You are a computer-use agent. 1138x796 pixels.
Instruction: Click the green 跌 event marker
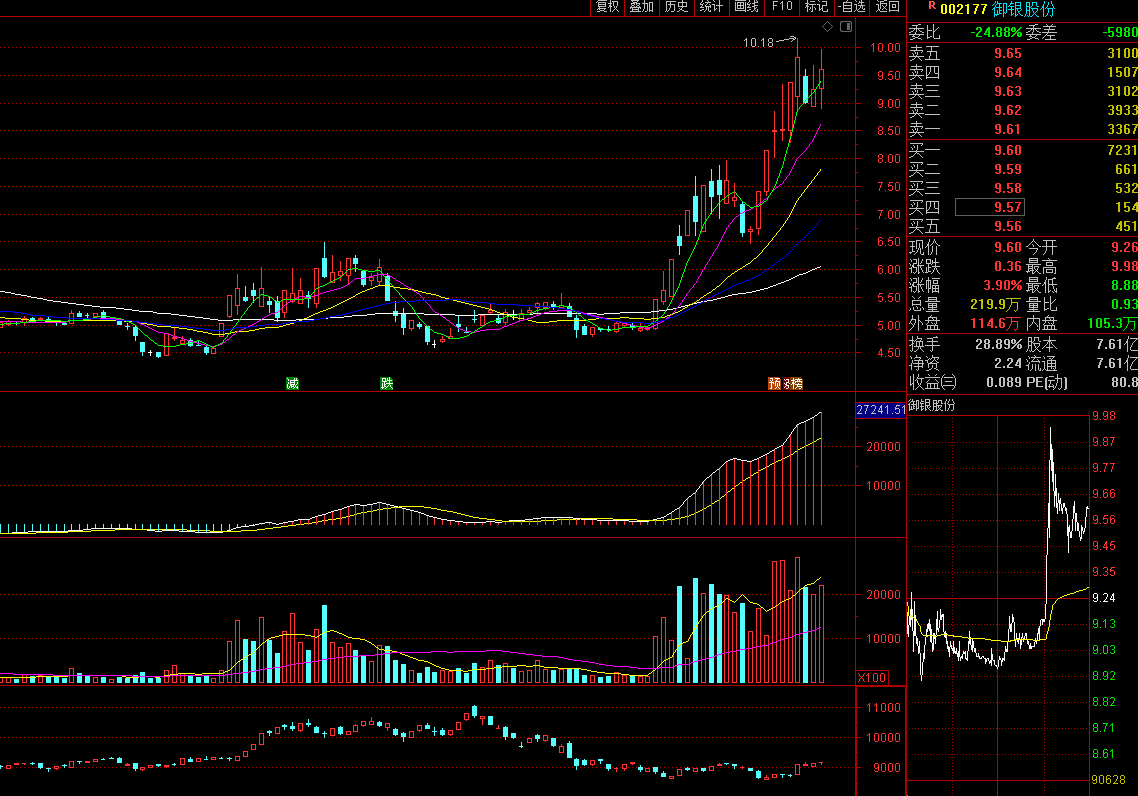[x=387, y=383]
